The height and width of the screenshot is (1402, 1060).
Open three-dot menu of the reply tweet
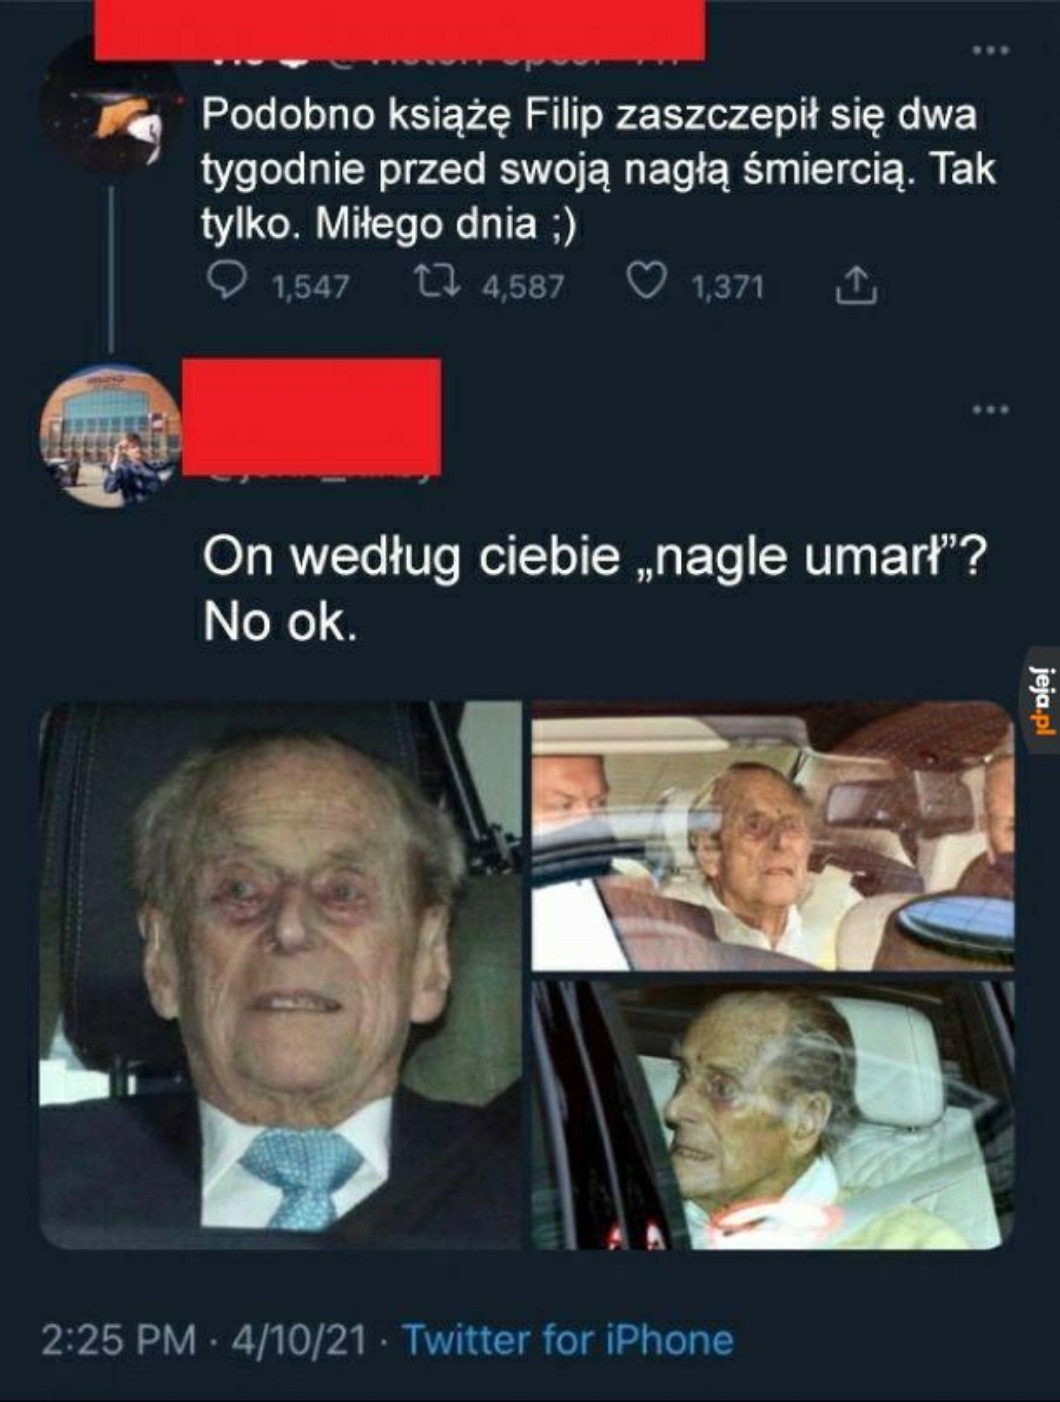[x=991, y=408]
